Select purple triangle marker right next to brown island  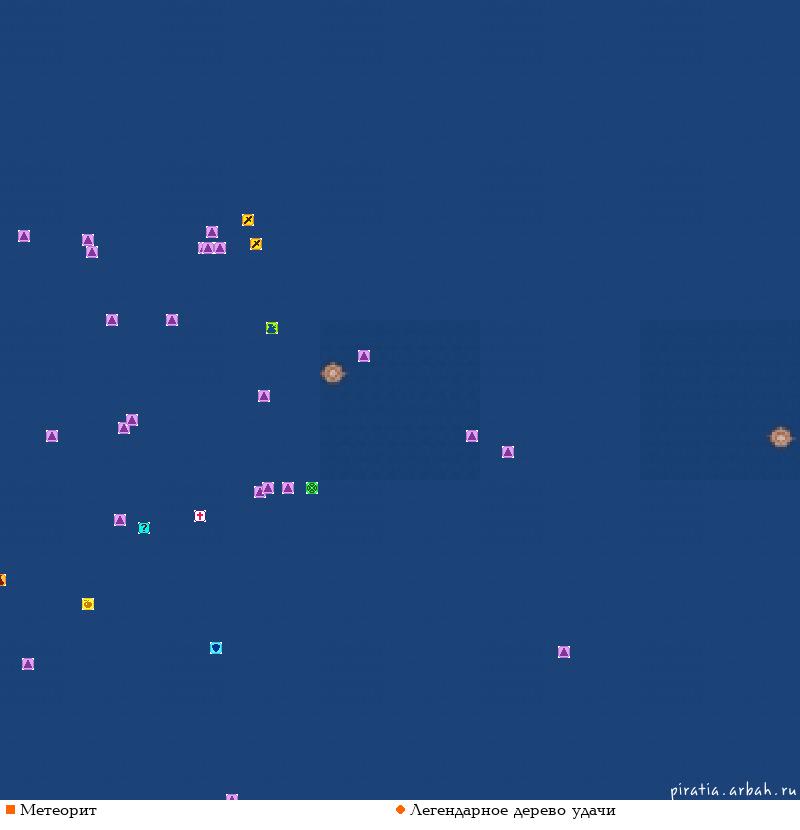(x=364, y=356)
